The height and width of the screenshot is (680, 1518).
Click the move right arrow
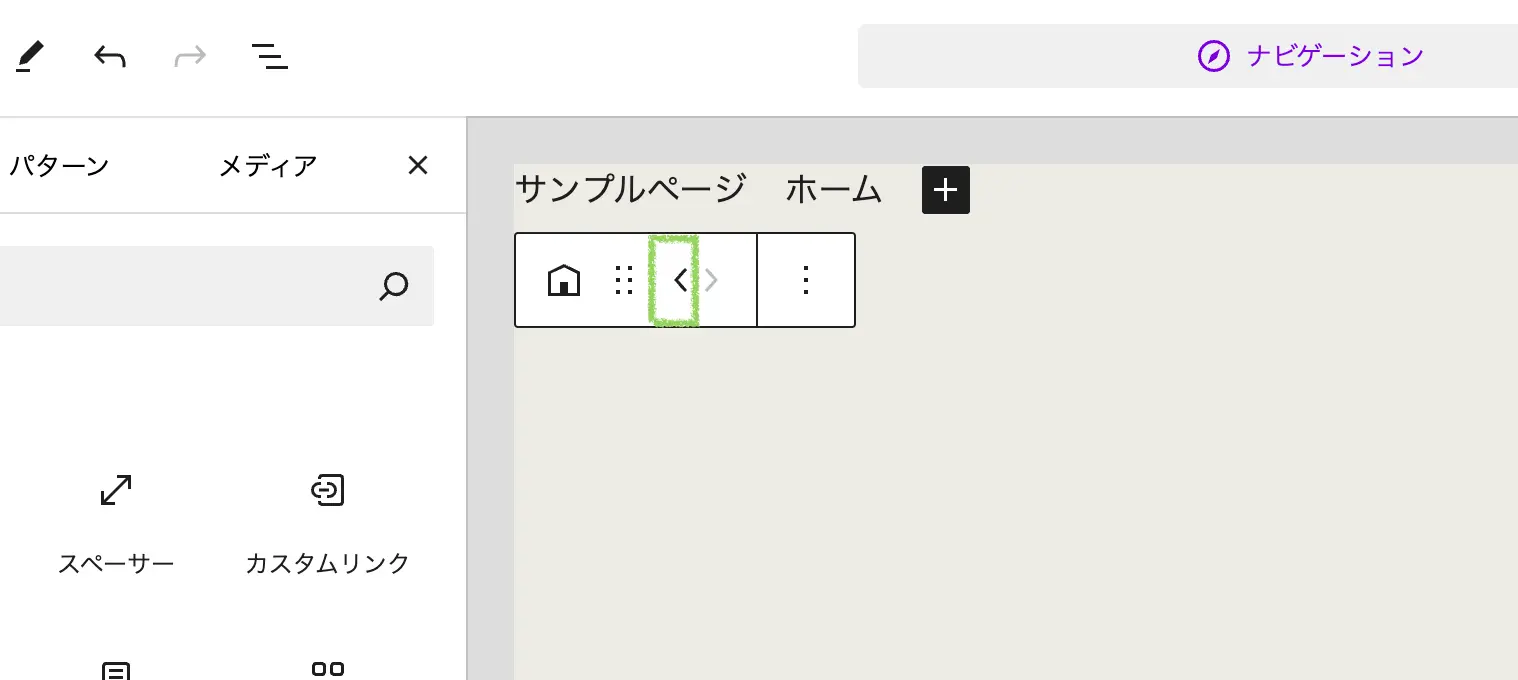(711, 281)
